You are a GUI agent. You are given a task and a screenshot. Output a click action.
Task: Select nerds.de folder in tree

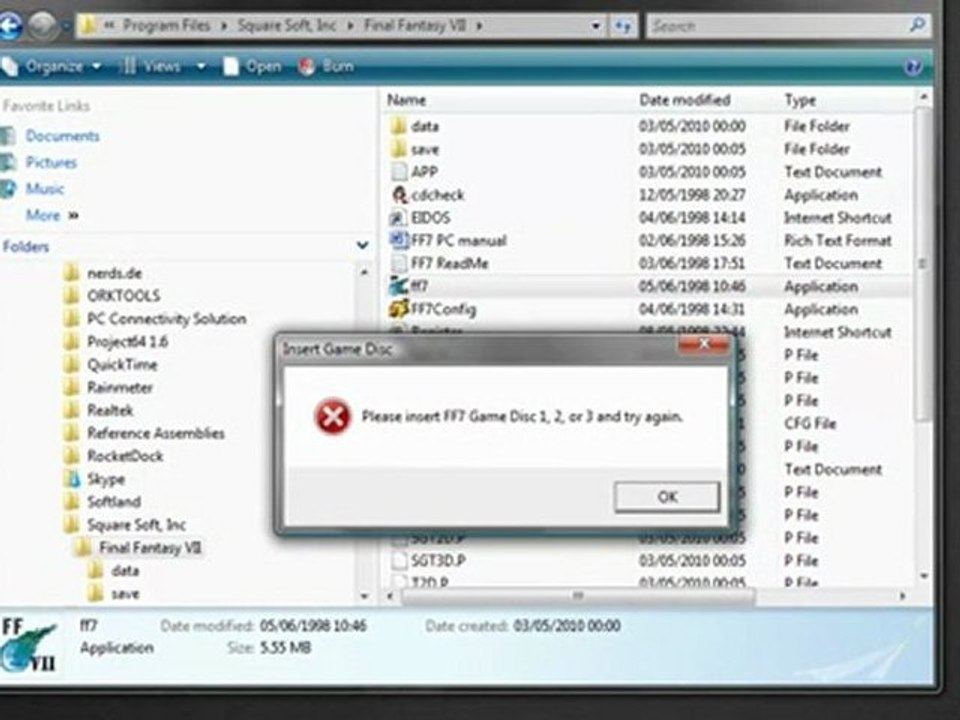[x=114, y=273]
